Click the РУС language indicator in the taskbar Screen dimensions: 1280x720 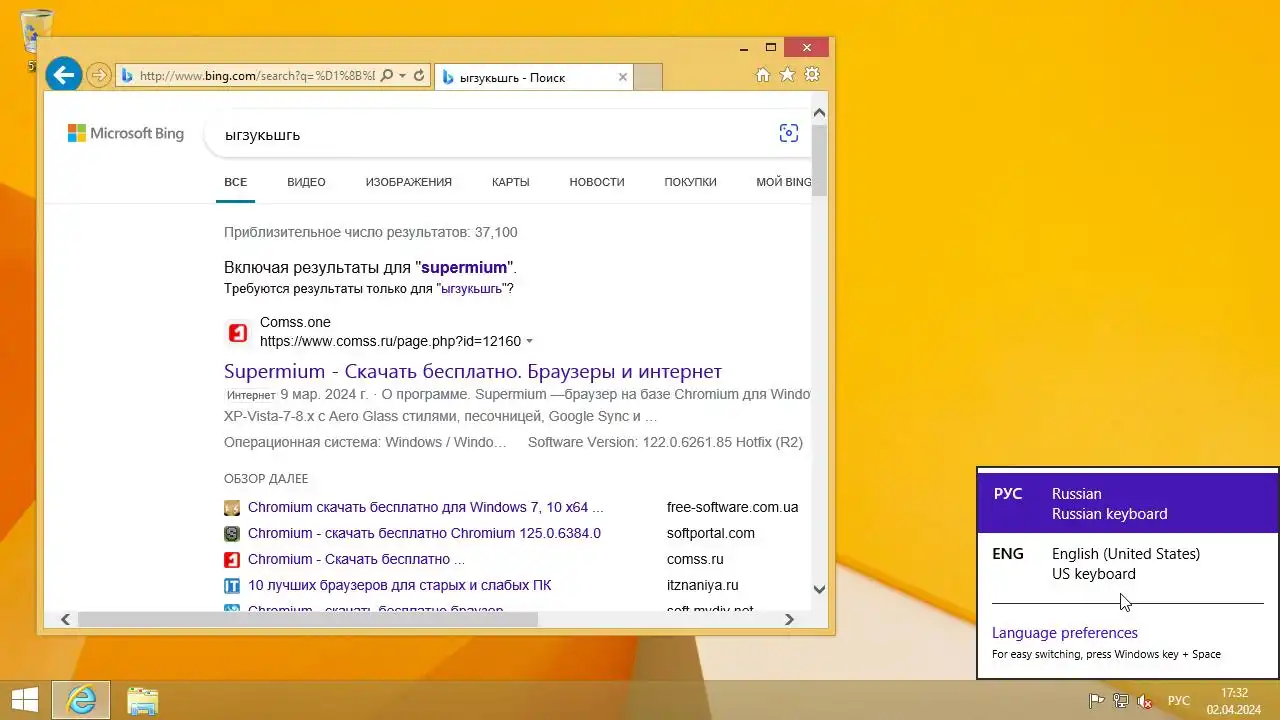pyautogui.click(x=1179, y=701)
